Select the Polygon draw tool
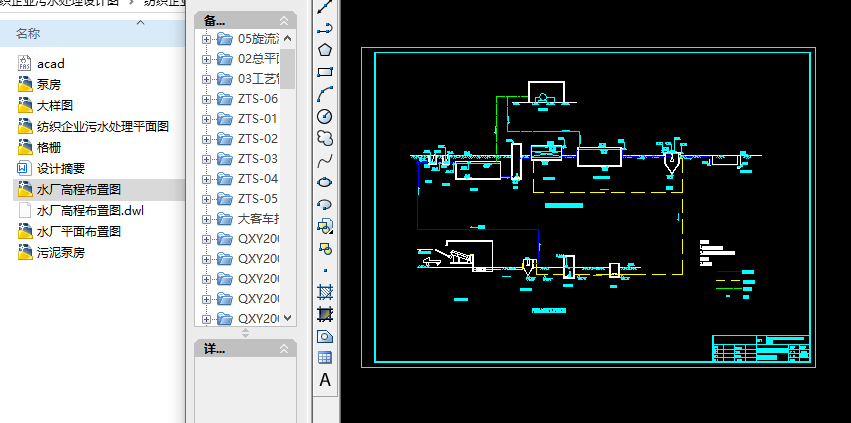 click(325, 50)
